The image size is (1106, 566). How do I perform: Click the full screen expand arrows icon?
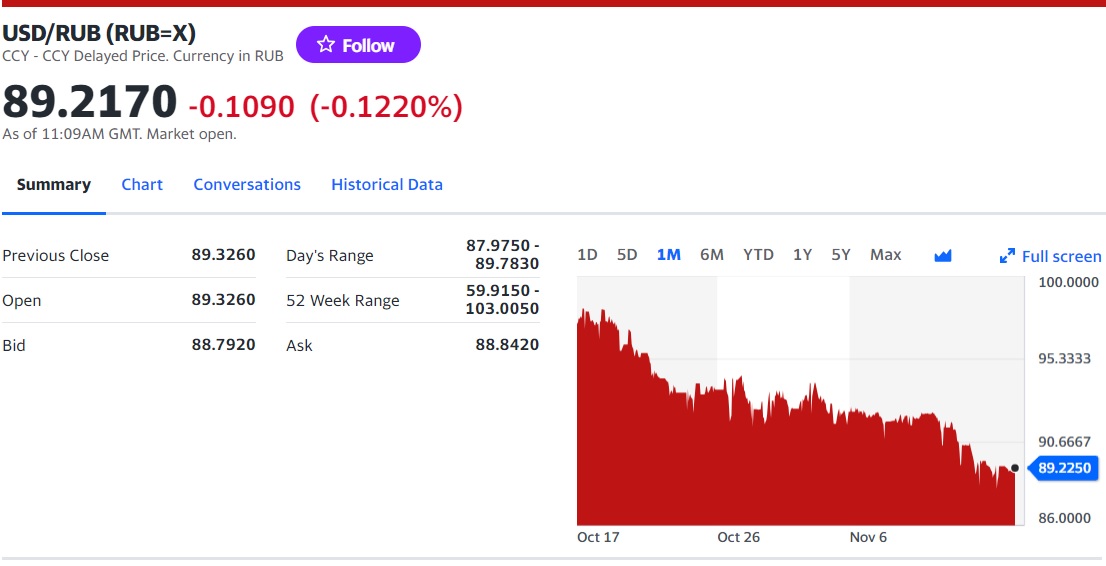point(1007,256)
